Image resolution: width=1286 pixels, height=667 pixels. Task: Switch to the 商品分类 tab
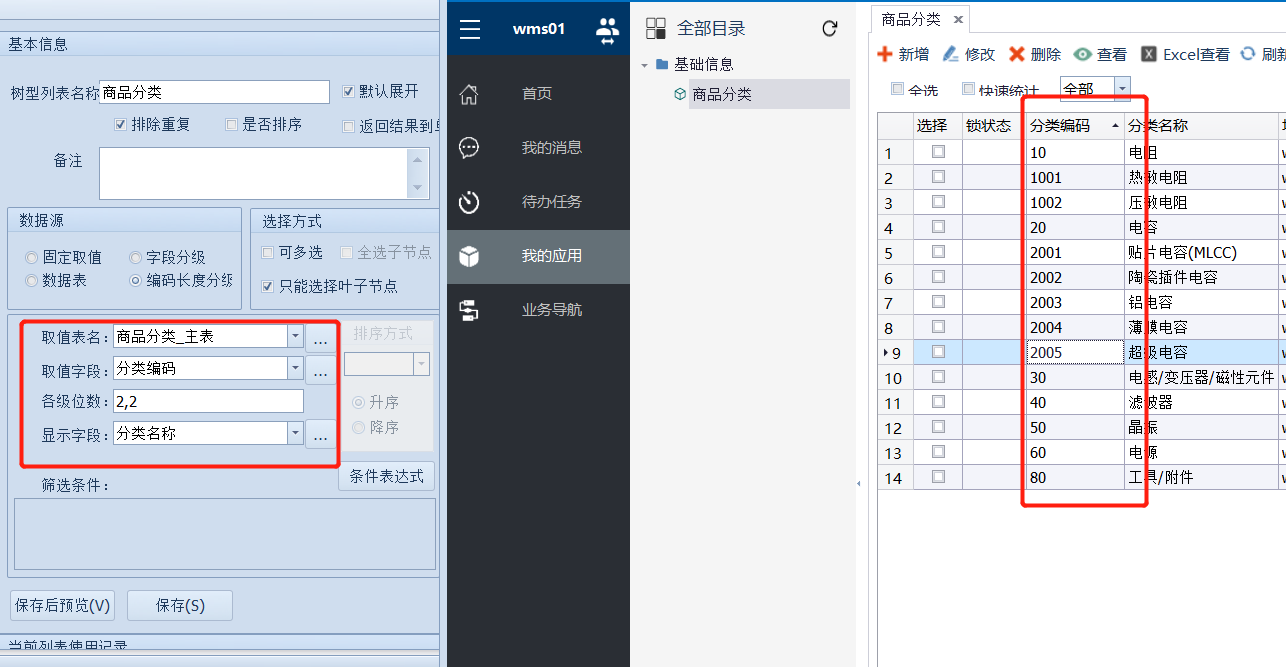(x=910, y=19)
